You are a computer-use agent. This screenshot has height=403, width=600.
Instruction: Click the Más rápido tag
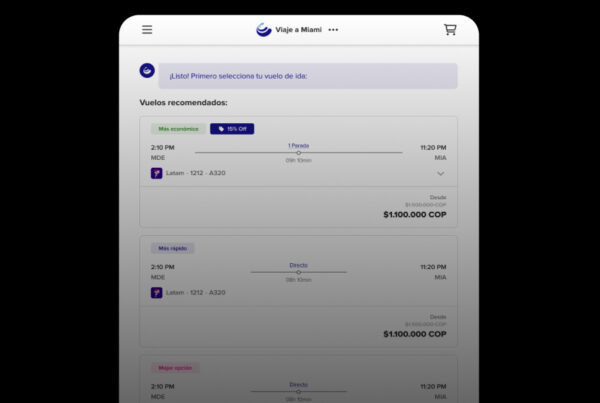[173, 248]
